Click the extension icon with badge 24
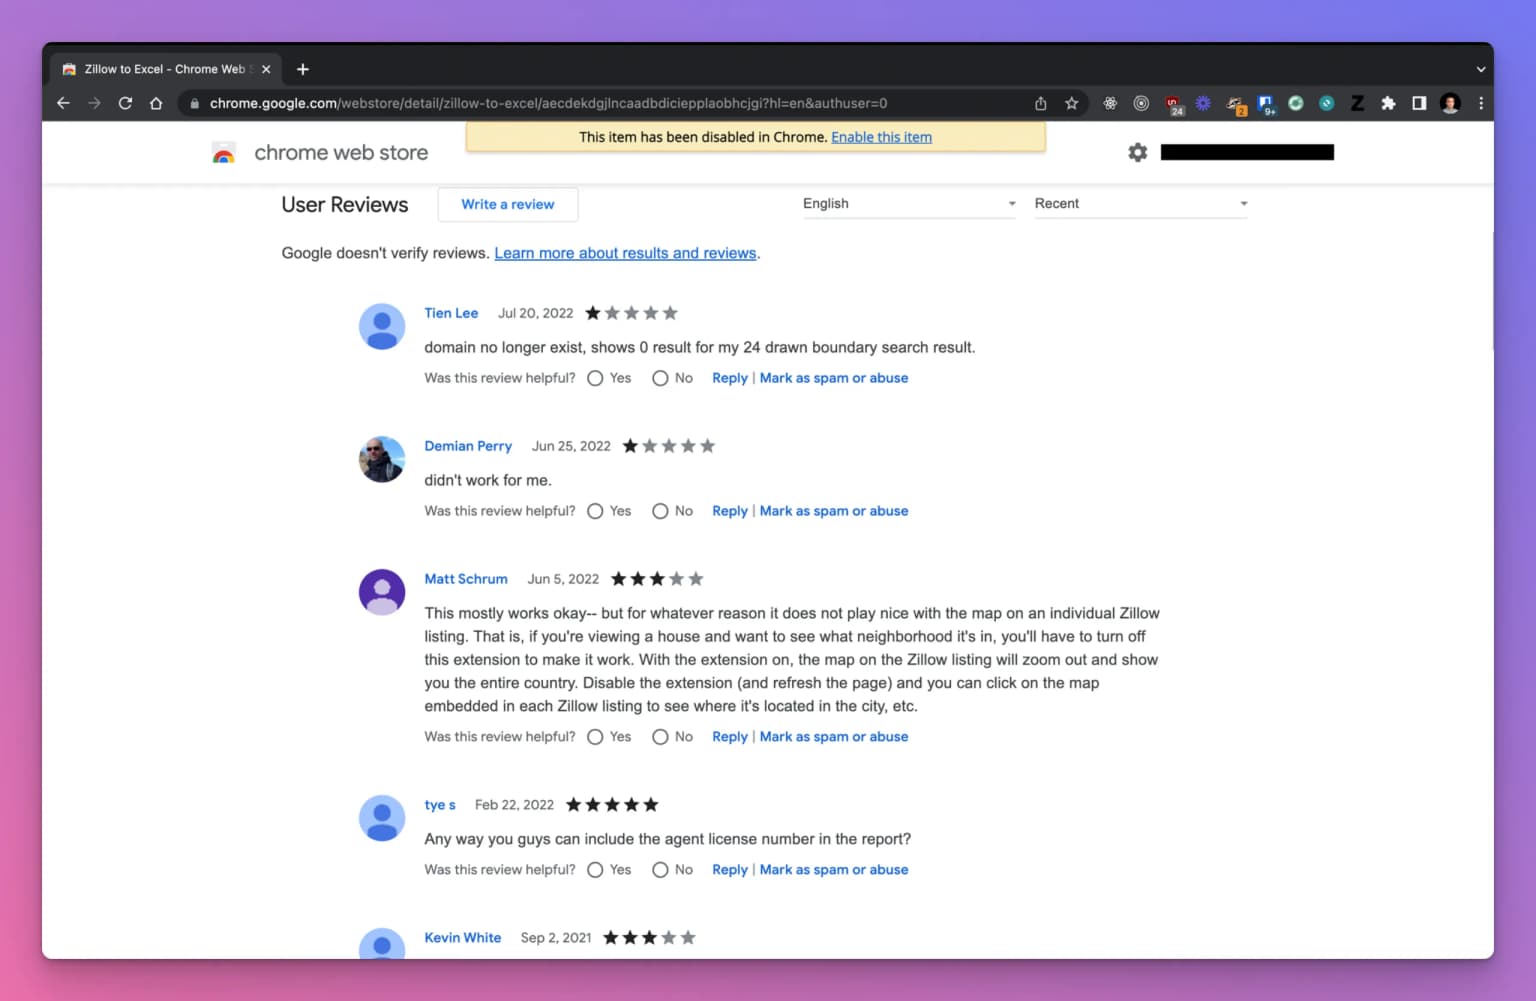1536x1001 pixels. [x=1174, y=105]
